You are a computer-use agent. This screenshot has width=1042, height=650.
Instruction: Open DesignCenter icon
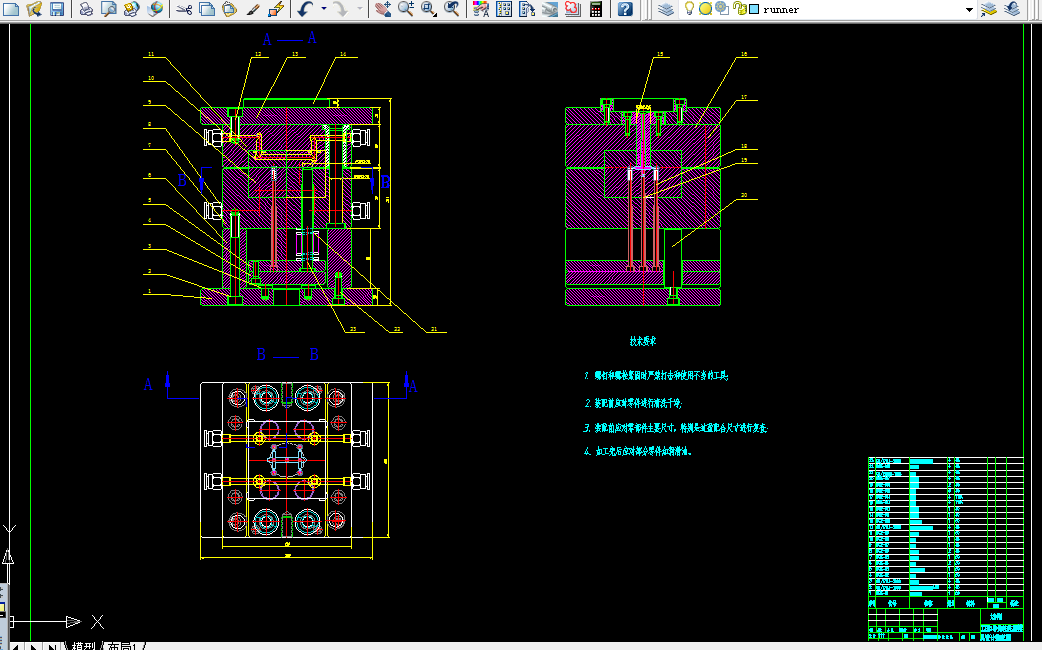504,9
